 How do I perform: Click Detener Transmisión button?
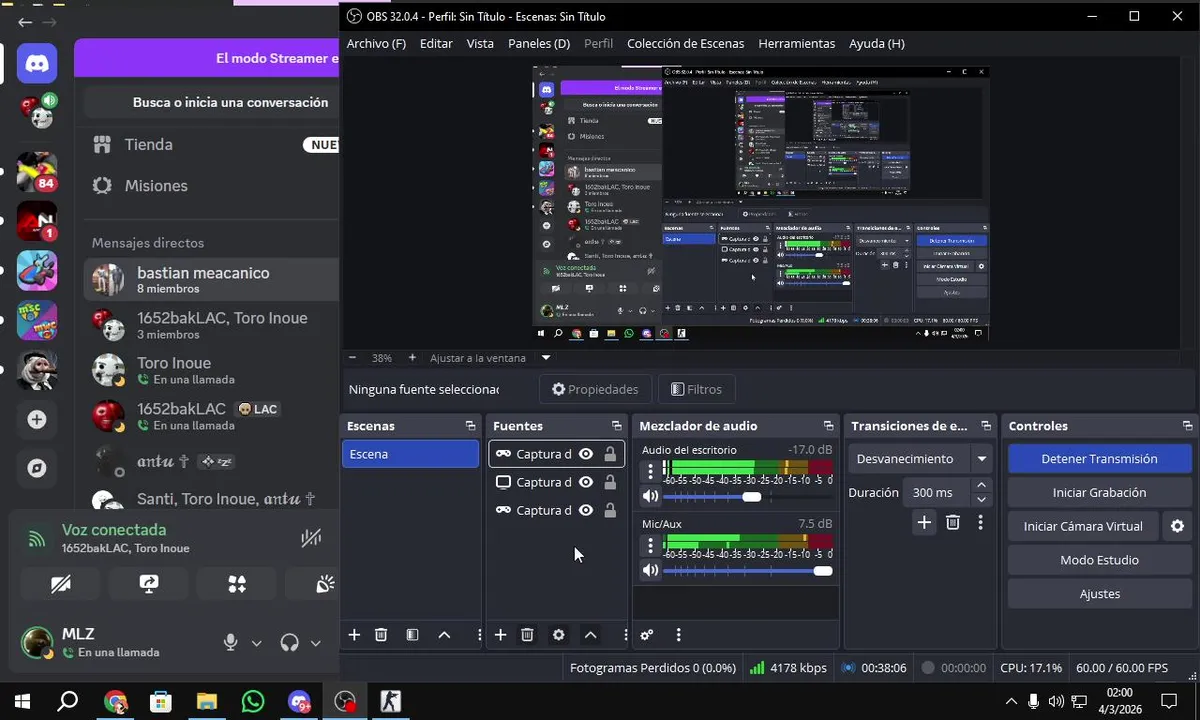[1099, 459]
